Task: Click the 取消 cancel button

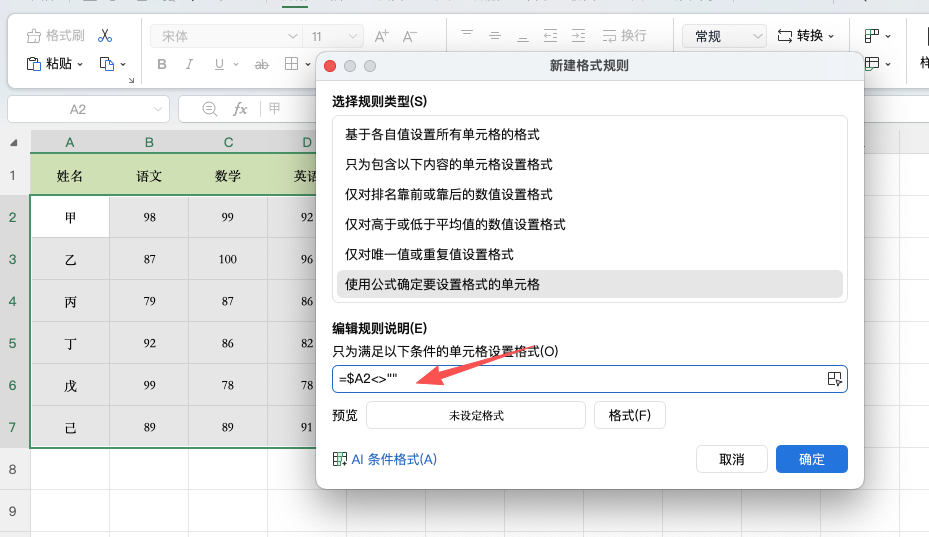Action: 732,459
